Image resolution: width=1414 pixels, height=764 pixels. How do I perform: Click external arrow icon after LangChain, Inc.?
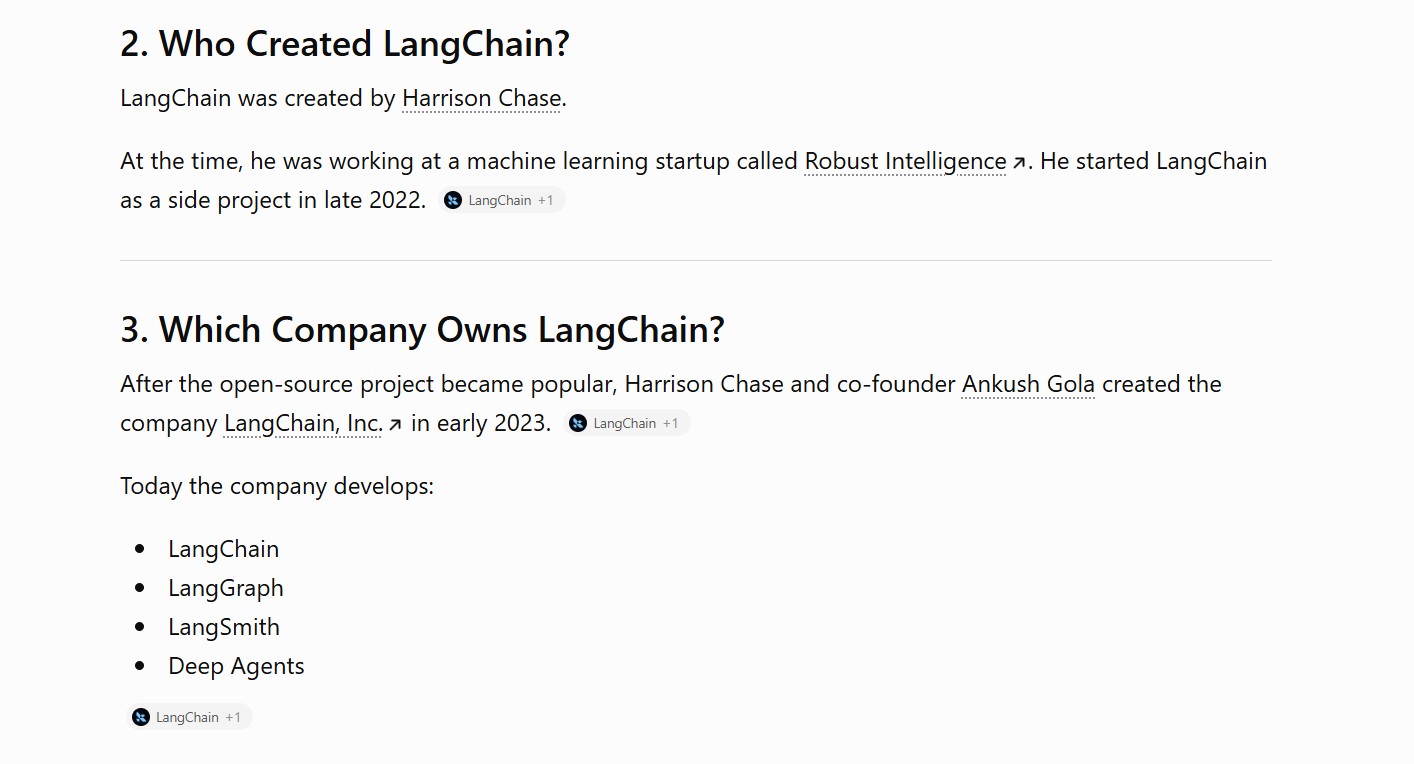pos(395,424)
